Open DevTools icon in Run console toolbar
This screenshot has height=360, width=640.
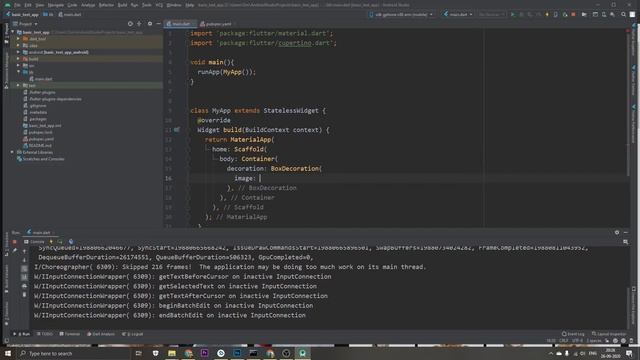tap(71, 242)
